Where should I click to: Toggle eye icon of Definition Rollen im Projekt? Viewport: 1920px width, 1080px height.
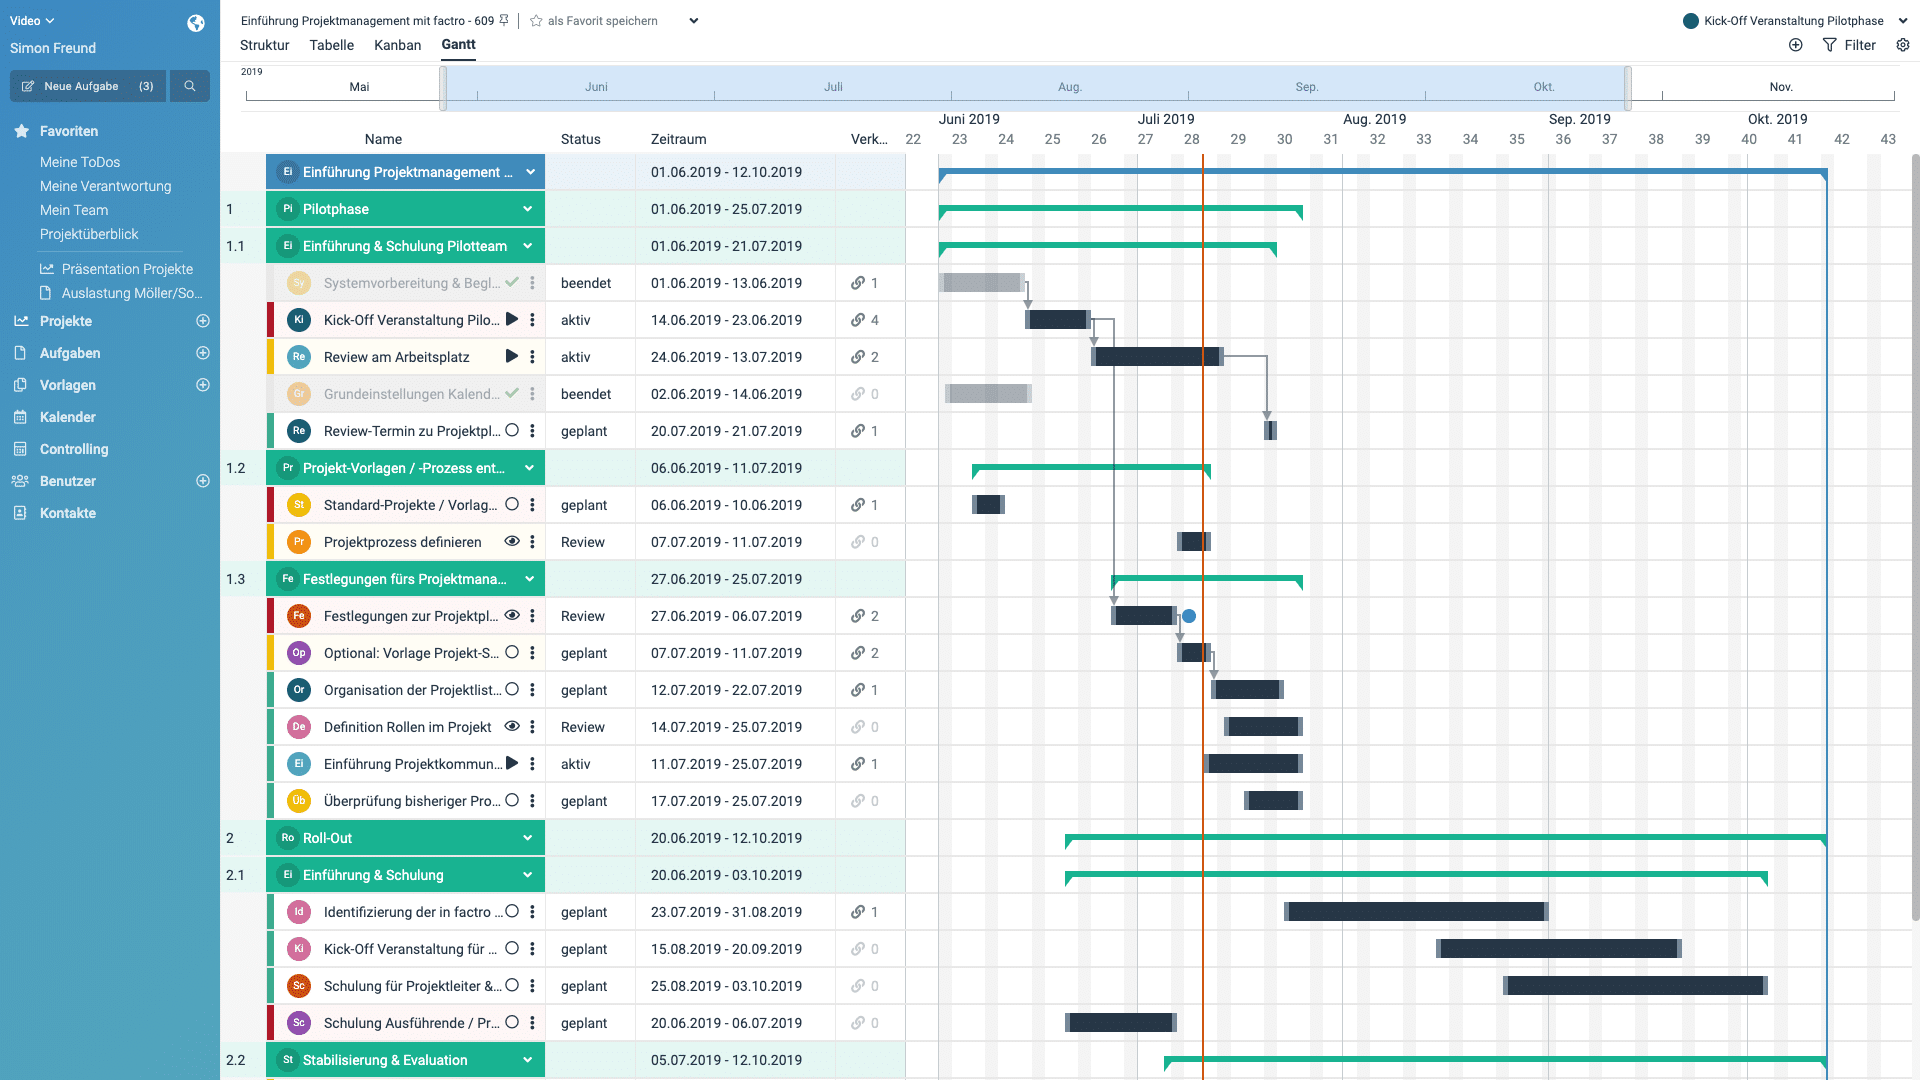[x=512, y=726]
